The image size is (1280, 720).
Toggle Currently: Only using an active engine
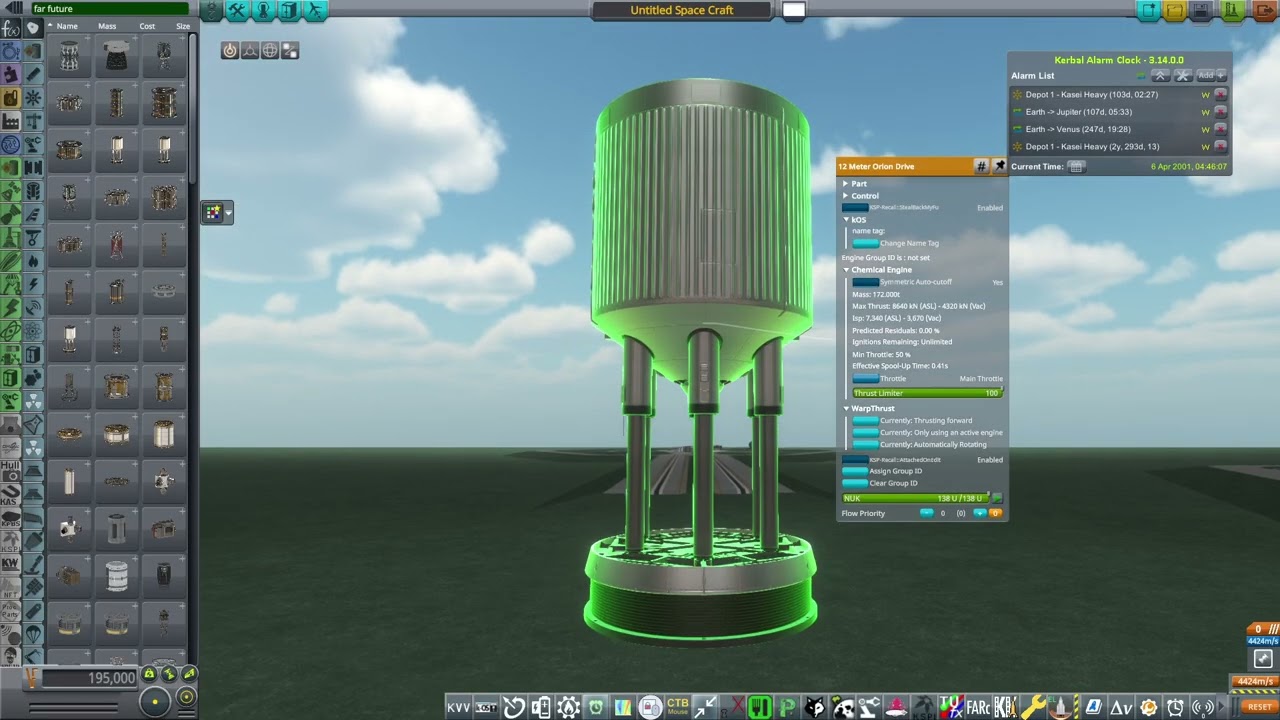[866, 433]
